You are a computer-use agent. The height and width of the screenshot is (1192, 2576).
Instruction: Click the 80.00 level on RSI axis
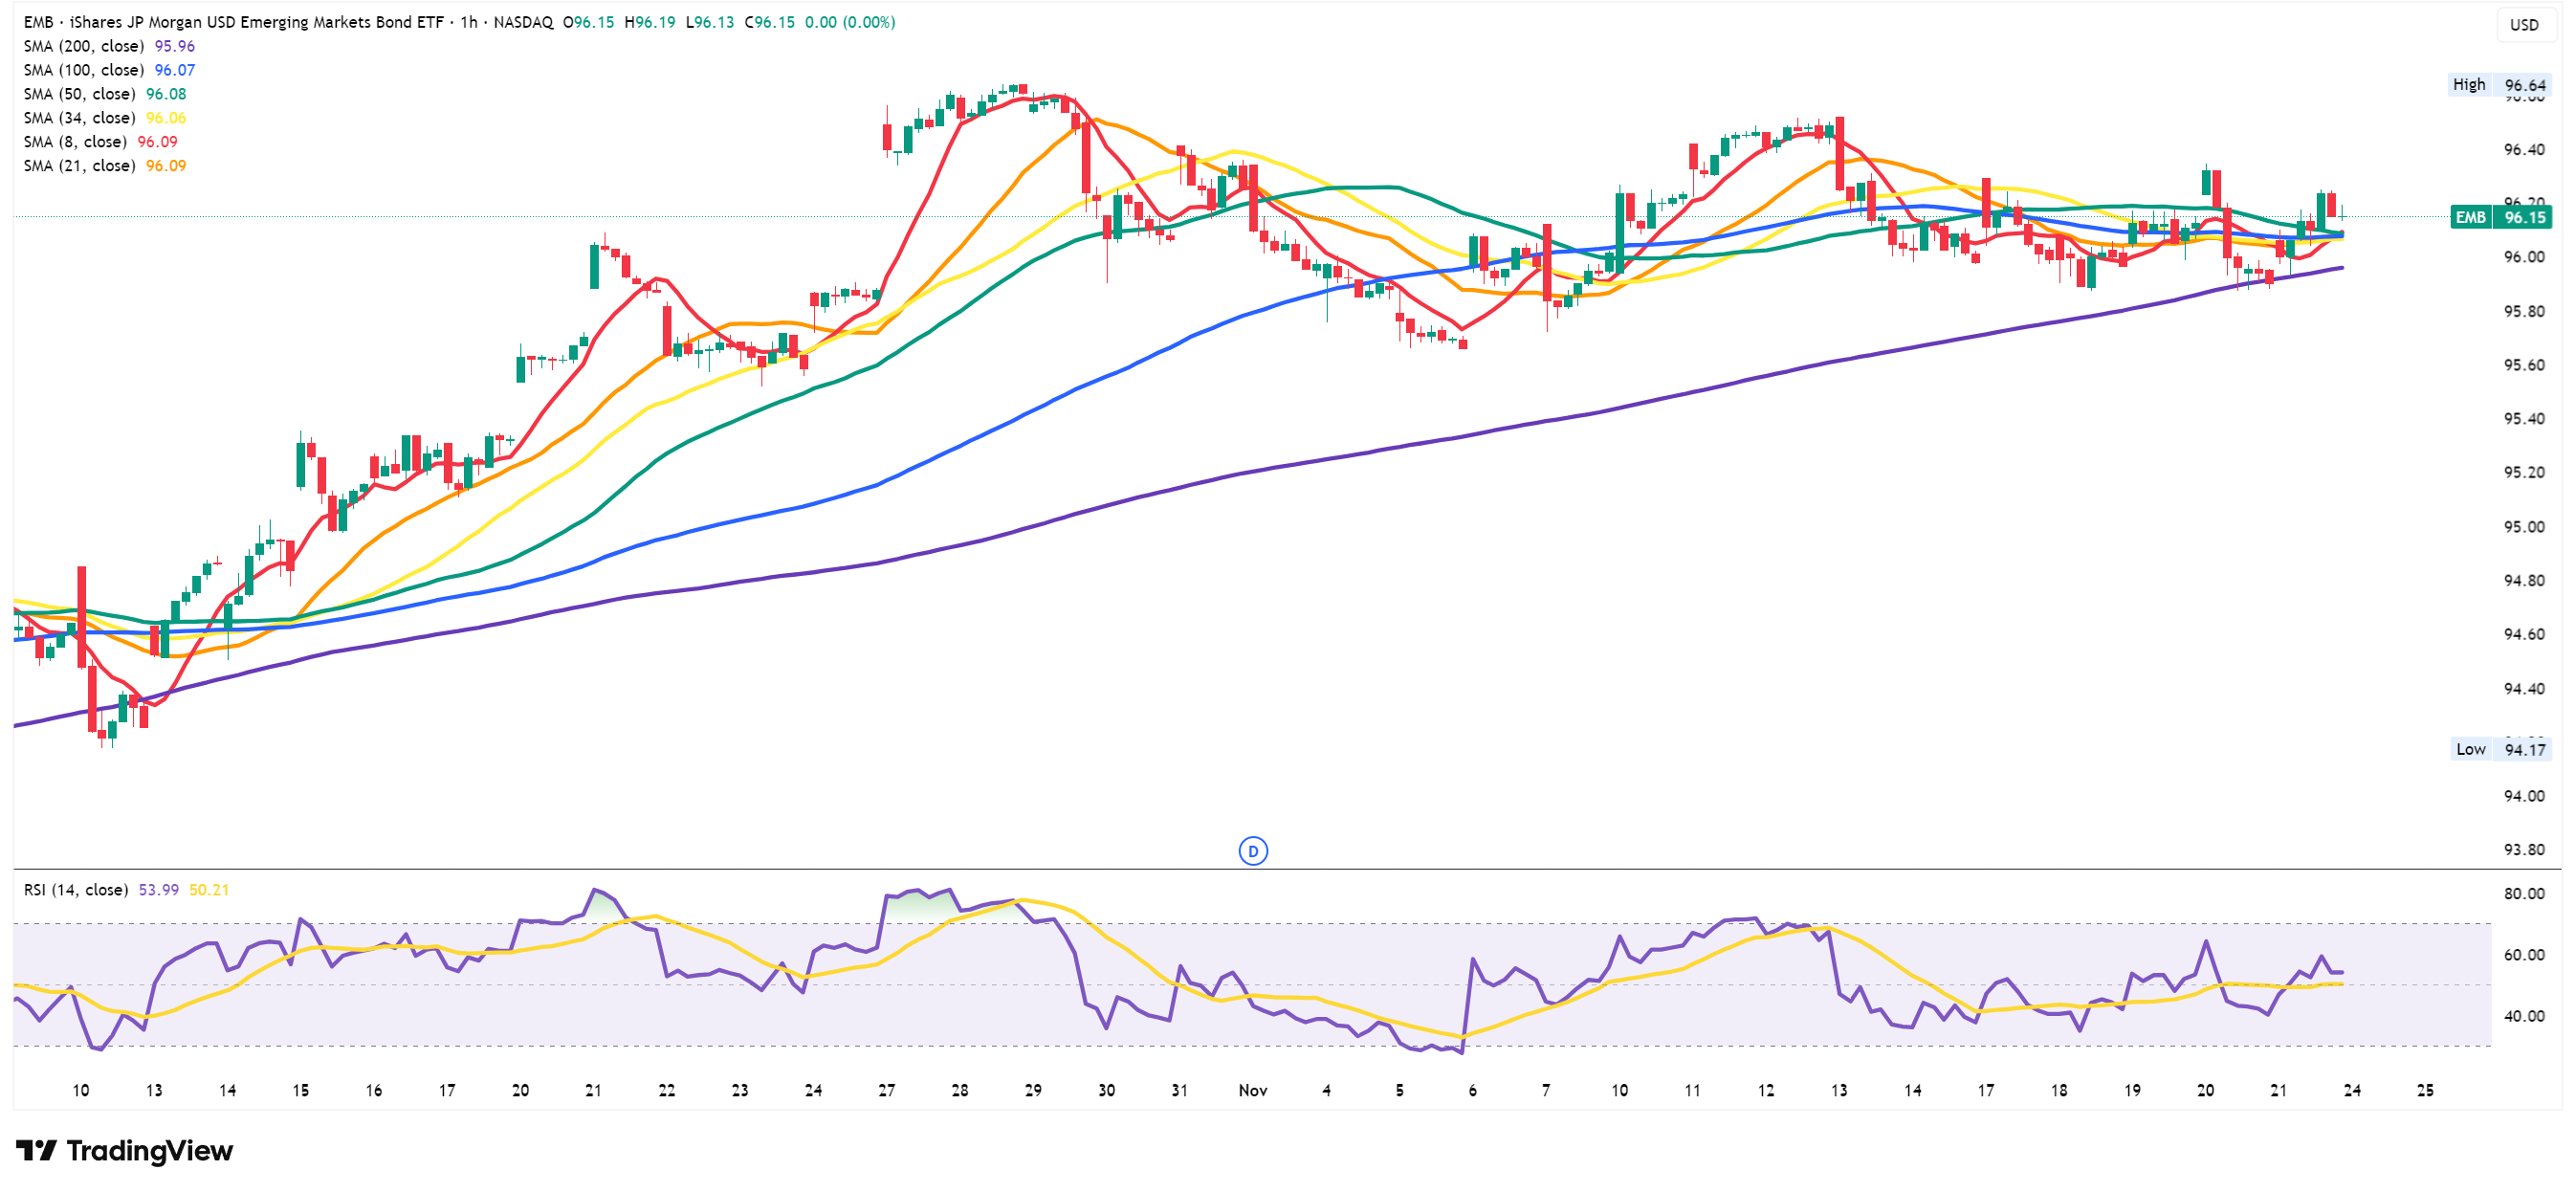2523,894
